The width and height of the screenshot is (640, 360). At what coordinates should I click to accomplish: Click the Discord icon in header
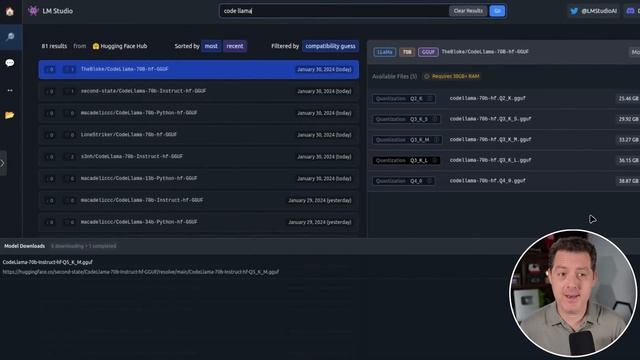click(631, 11)
